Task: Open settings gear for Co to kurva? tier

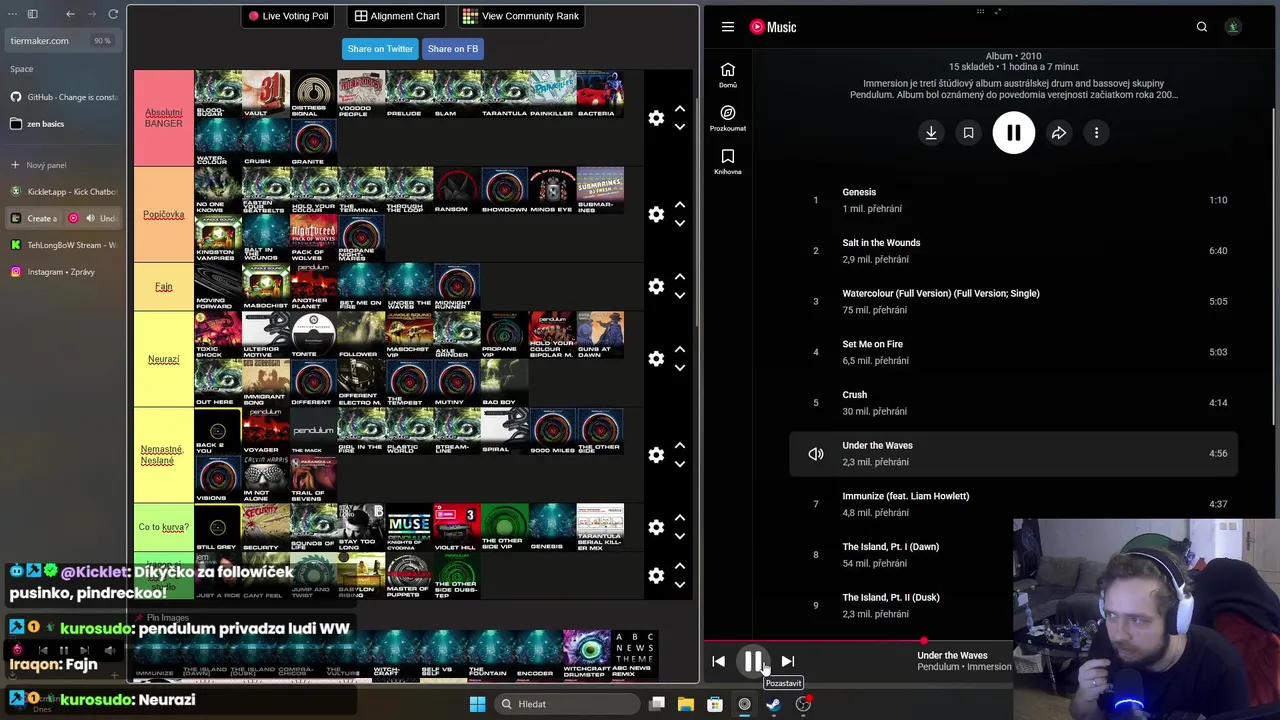Action: (656, 527)
